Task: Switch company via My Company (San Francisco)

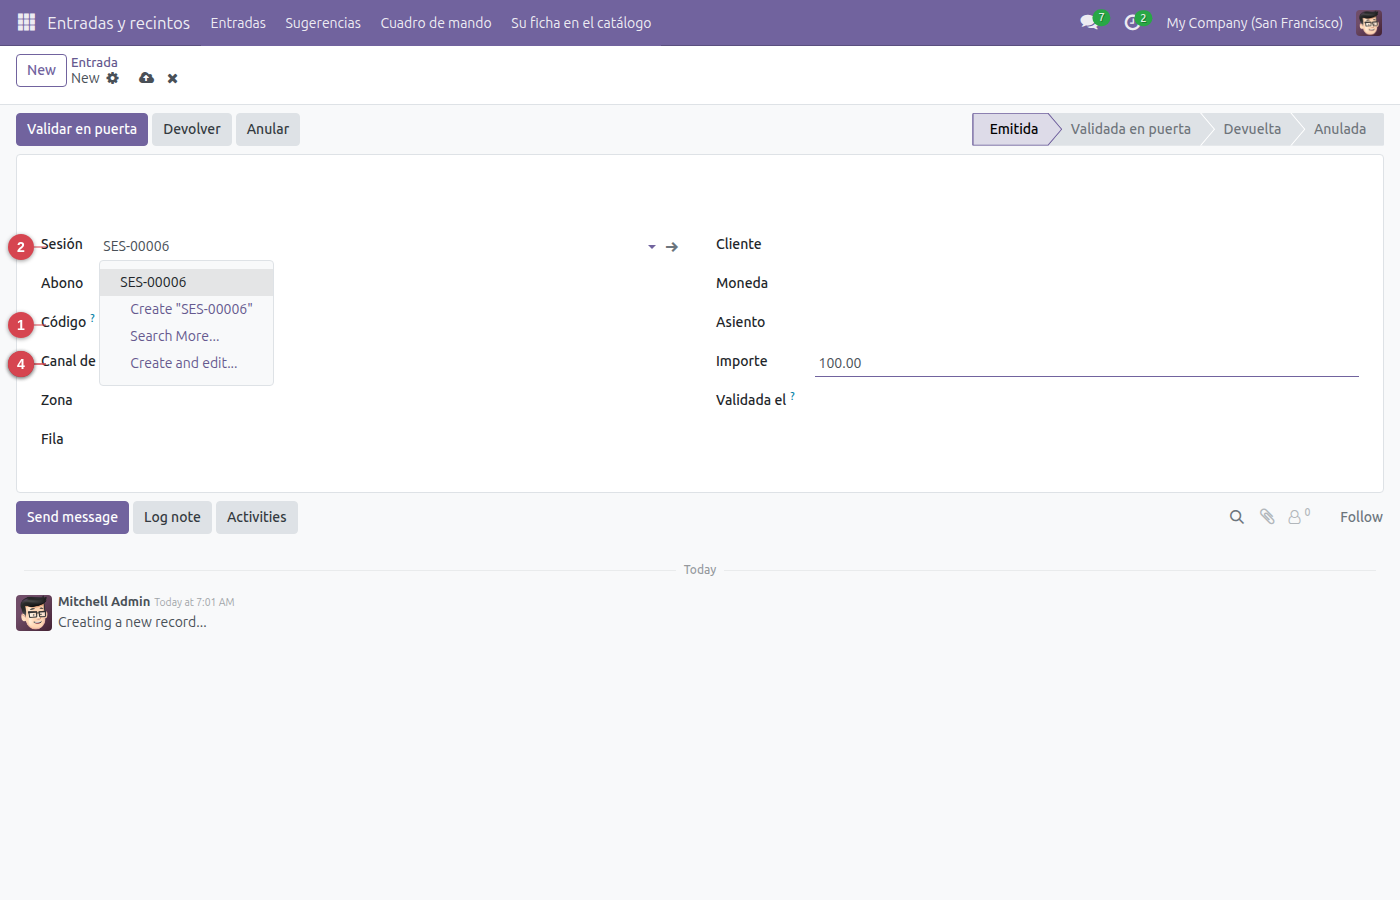Action: [x=1254, y=22]
